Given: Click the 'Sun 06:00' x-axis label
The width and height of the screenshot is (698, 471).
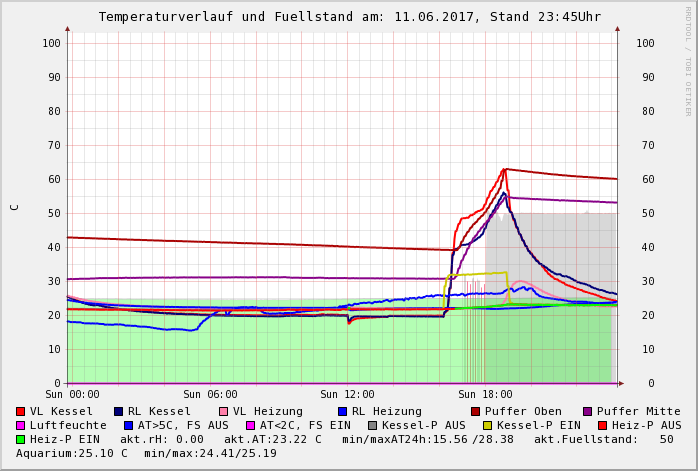Looking at the screenshot, I should 211,395.
